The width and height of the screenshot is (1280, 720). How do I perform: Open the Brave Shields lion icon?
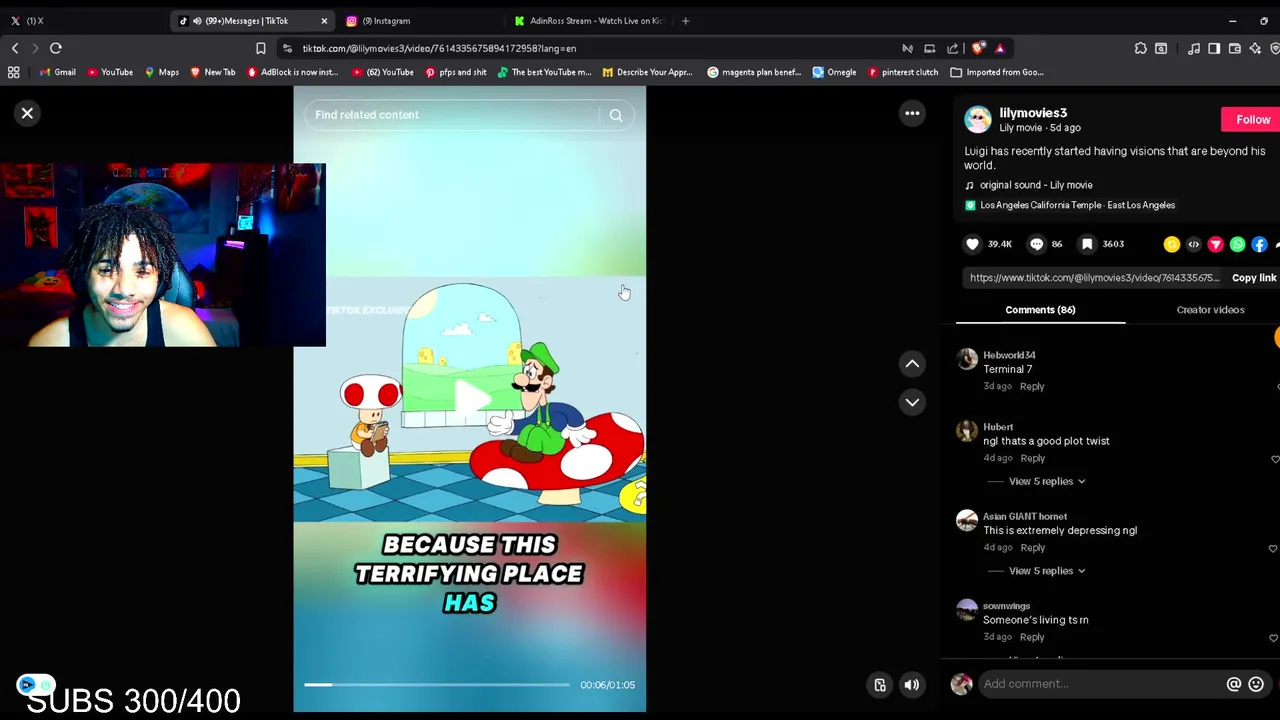(978, 48)
